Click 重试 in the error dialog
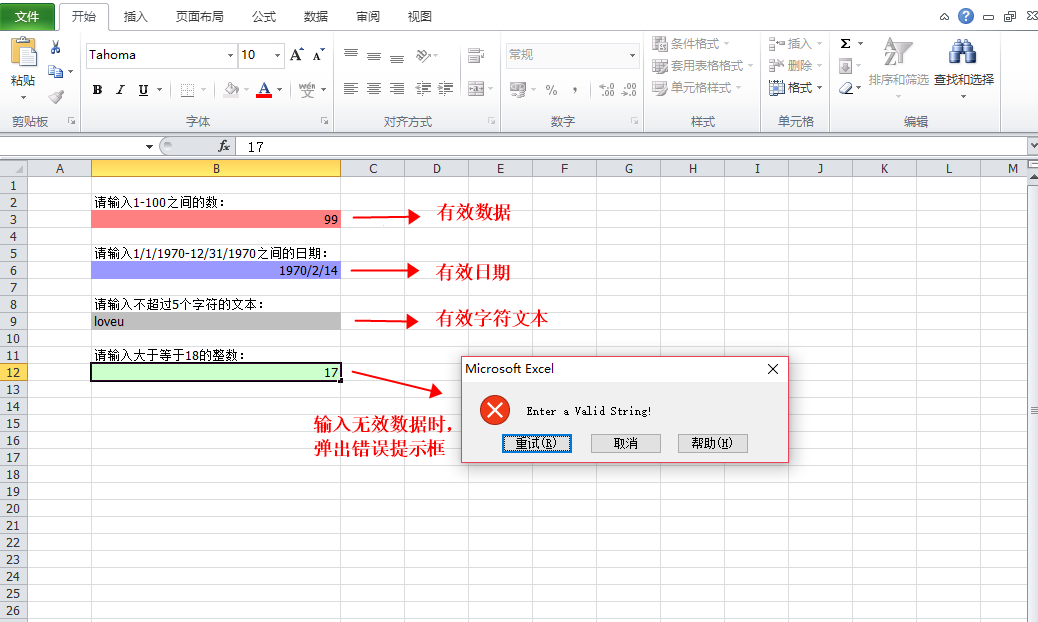Viewport: 1038px width, 622px height. tap(537, 443)
